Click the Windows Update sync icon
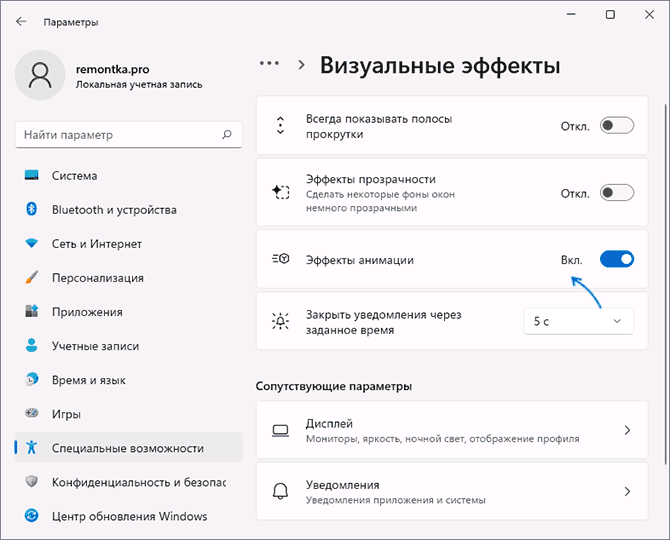670x540 pixels. coord(32,516)
